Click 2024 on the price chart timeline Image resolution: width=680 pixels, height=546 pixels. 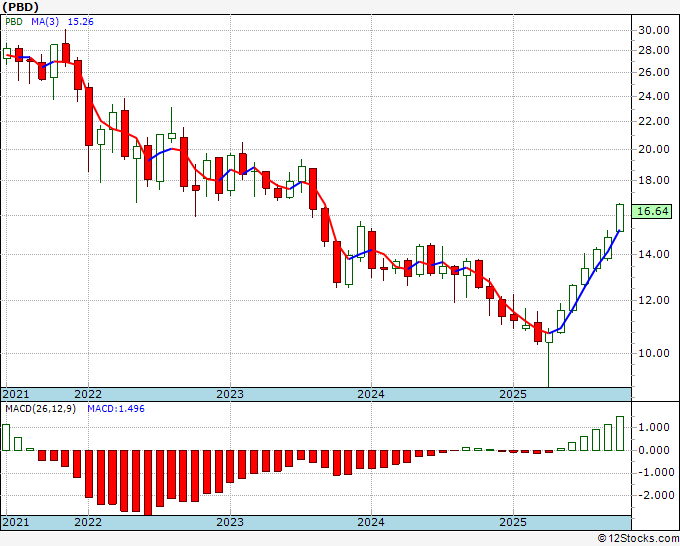point(371,394)
